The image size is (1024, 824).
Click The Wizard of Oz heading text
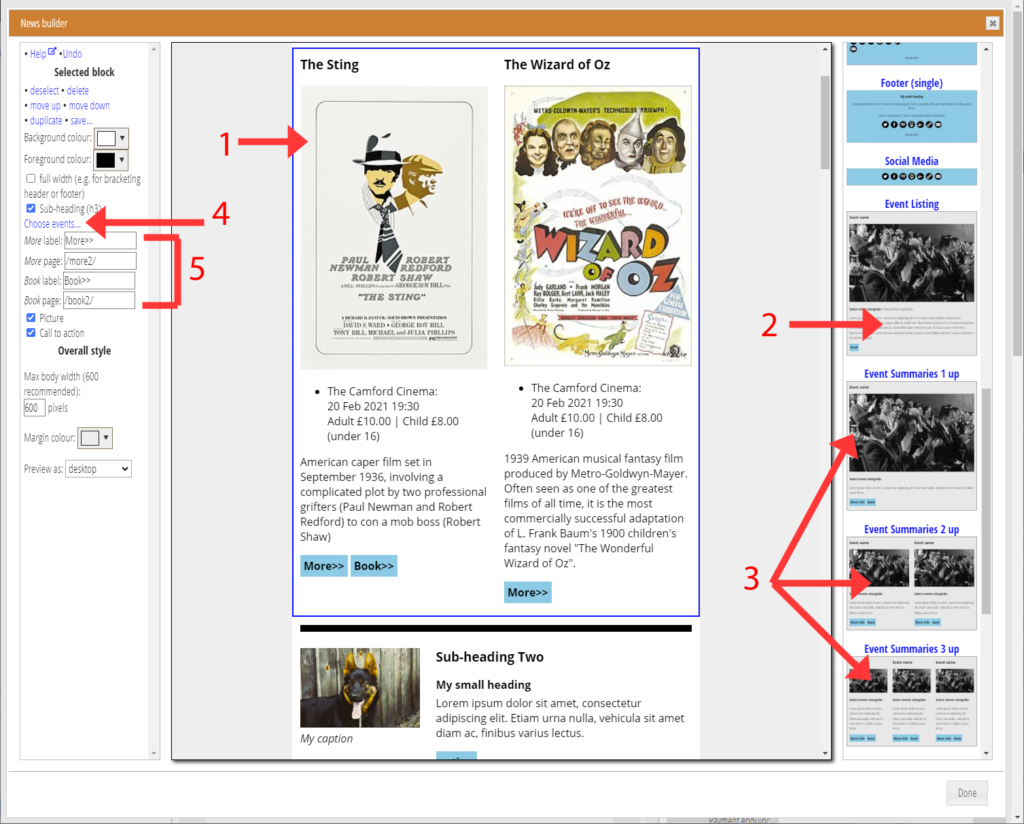tap(557, 65)
